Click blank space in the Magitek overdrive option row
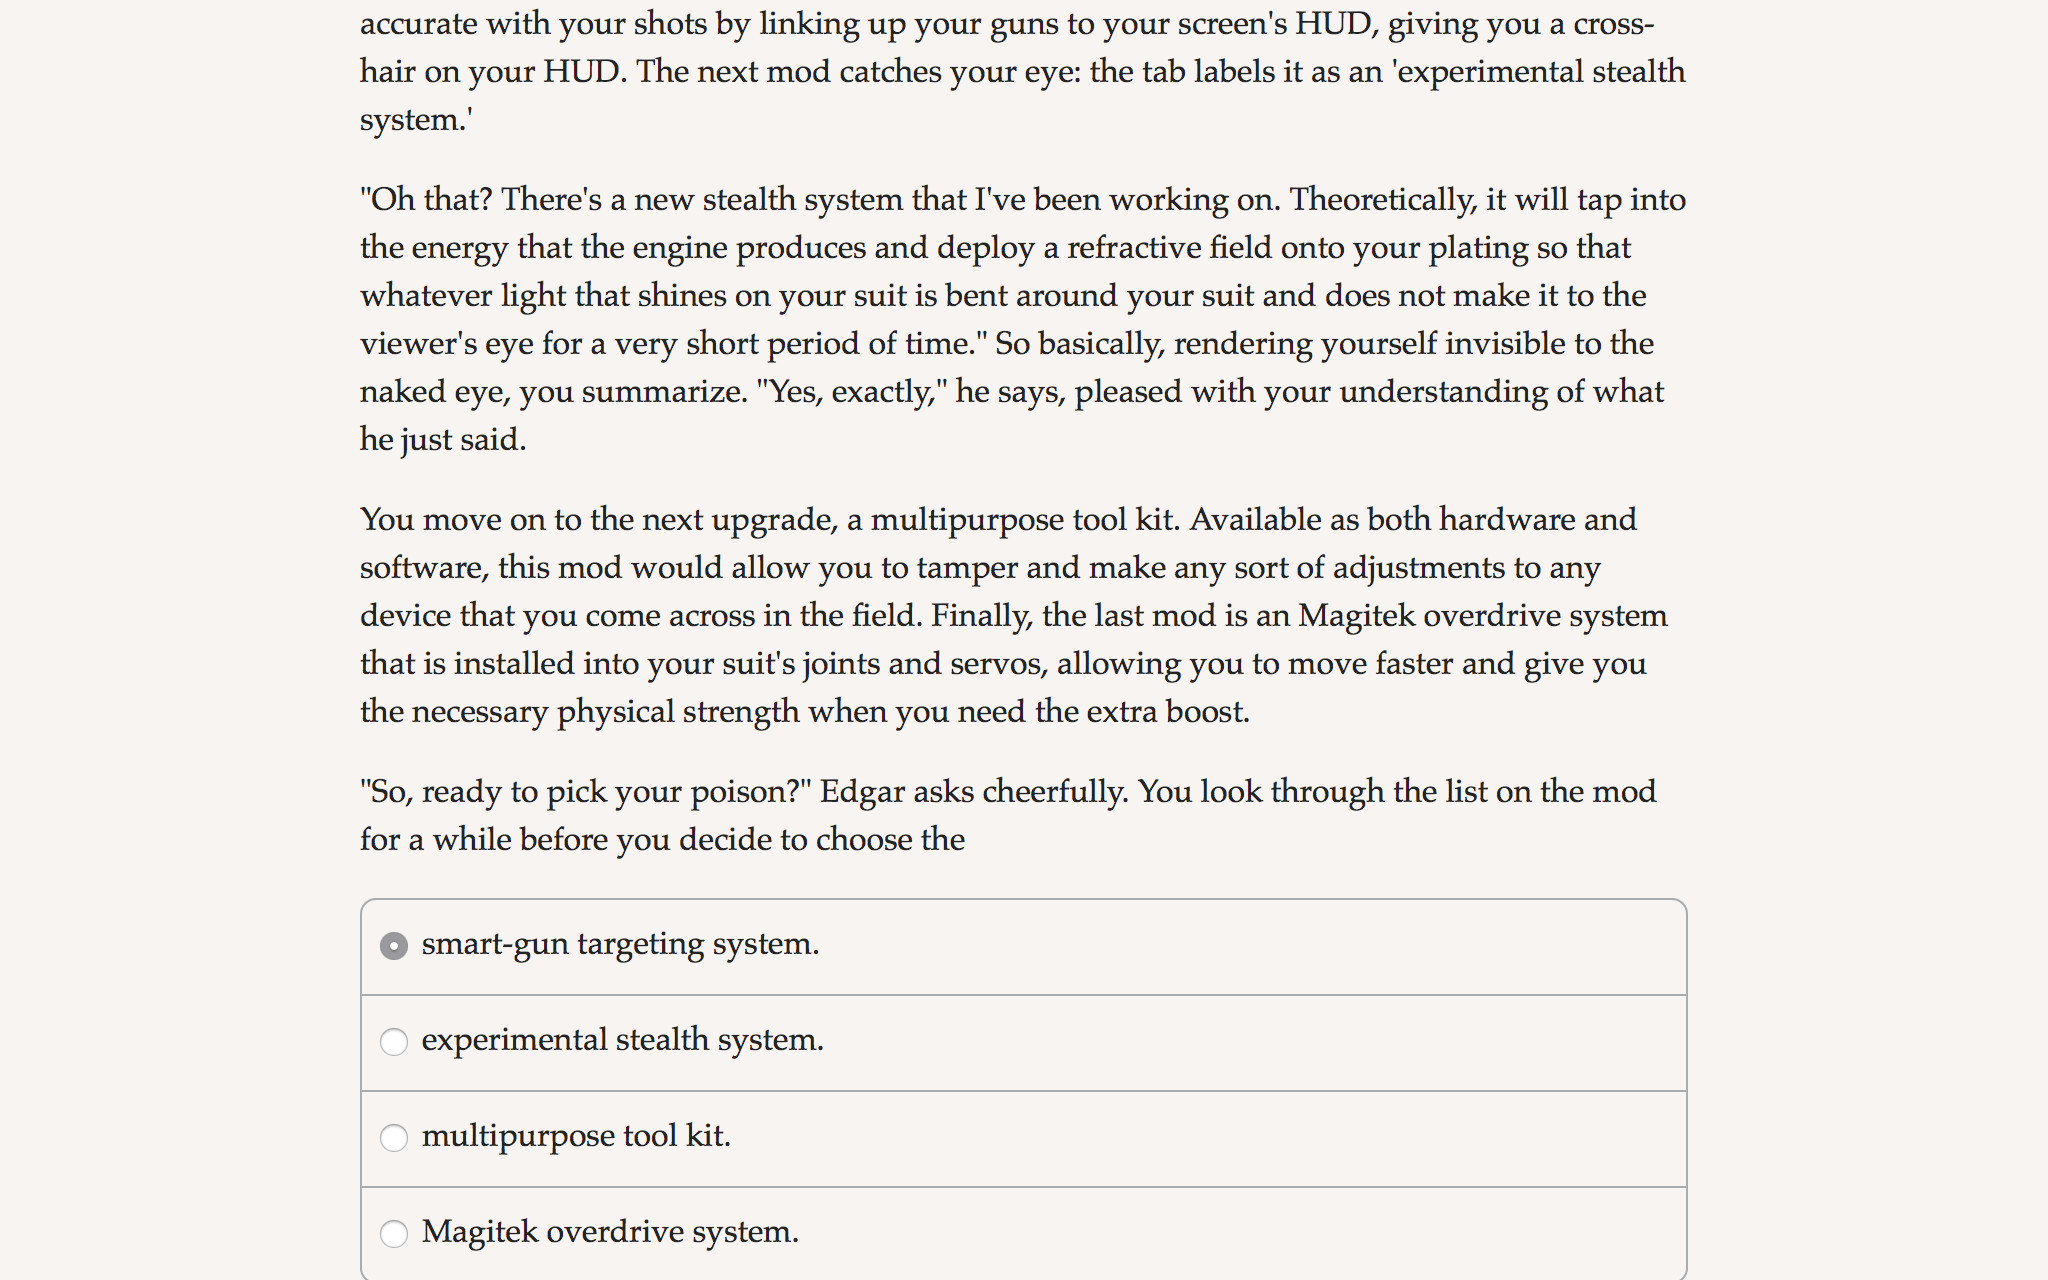This screenshot has width=2048, height=1280. 1240,1234
